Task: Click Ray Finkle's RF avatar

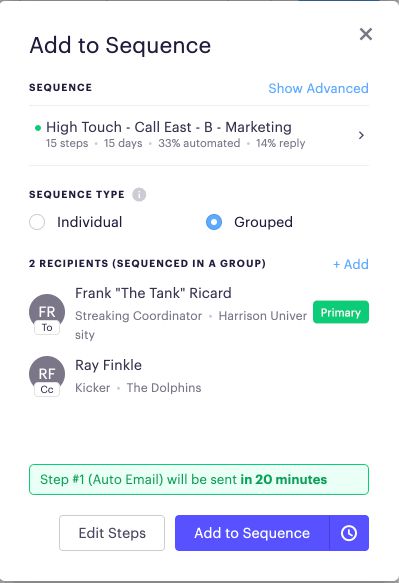Action: pos(47,373)
